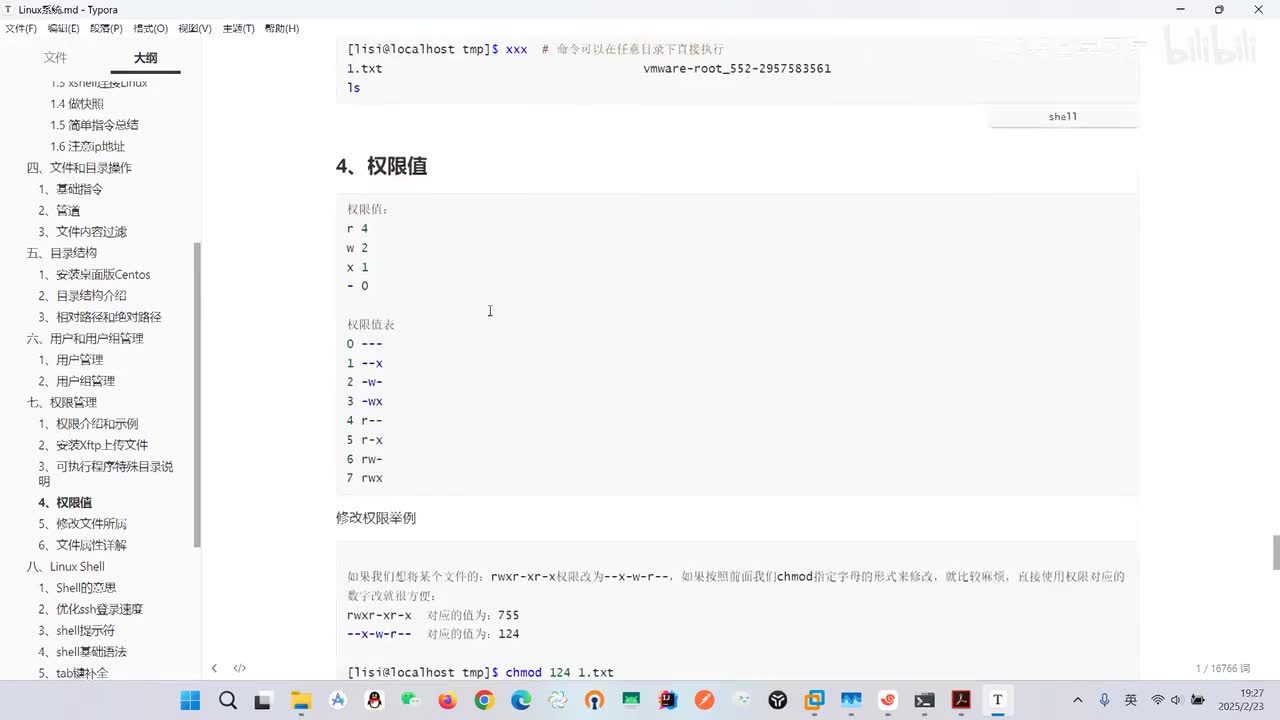Open Postman from the taskbar
1280x720 pixels.
[x=705, y=700]
